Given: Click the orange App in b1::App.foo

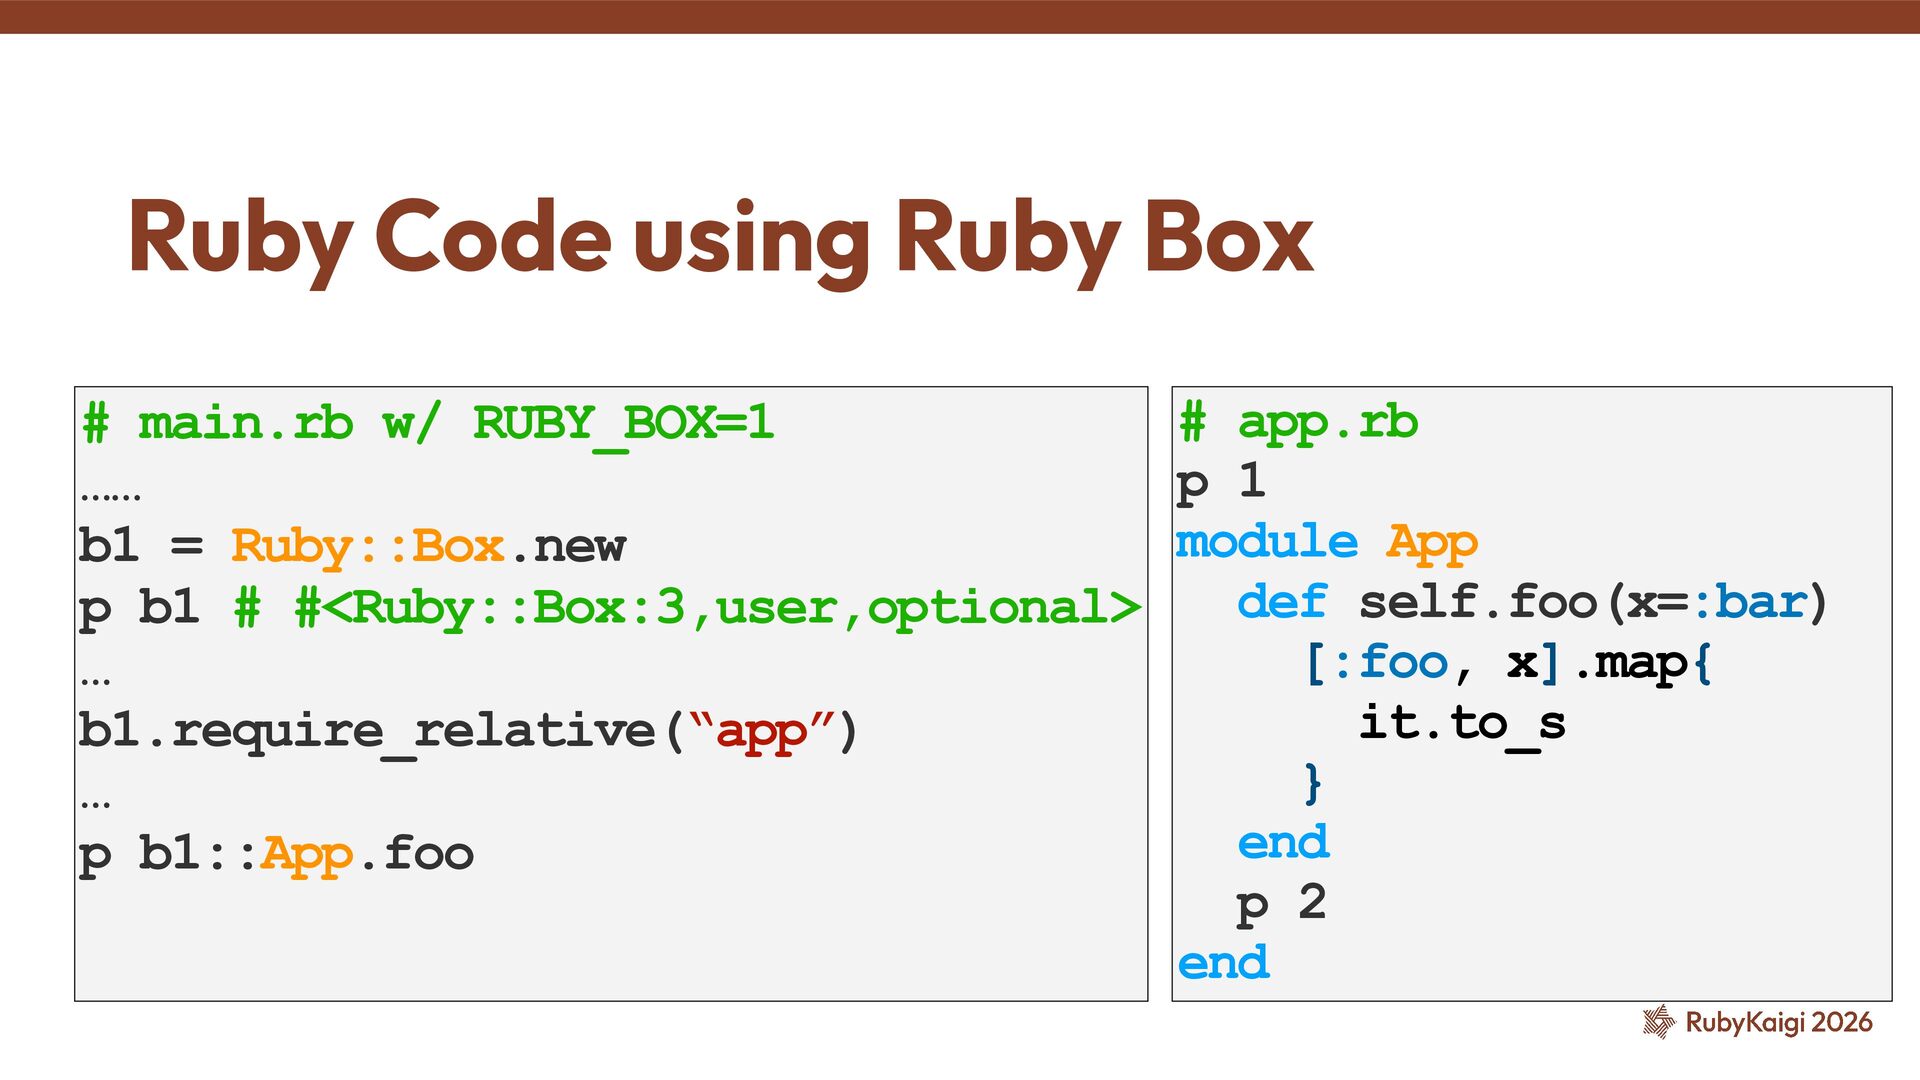Looking at the screenshot, I should pos(306,854).
